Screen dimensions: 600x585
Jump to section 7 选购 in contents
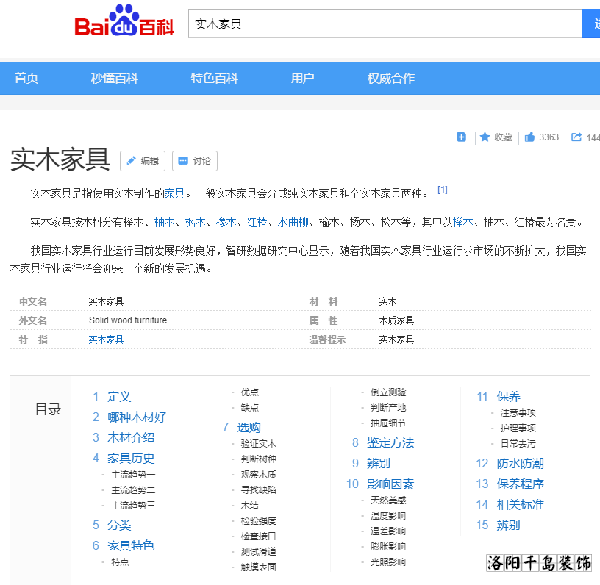tap(248, 427)
